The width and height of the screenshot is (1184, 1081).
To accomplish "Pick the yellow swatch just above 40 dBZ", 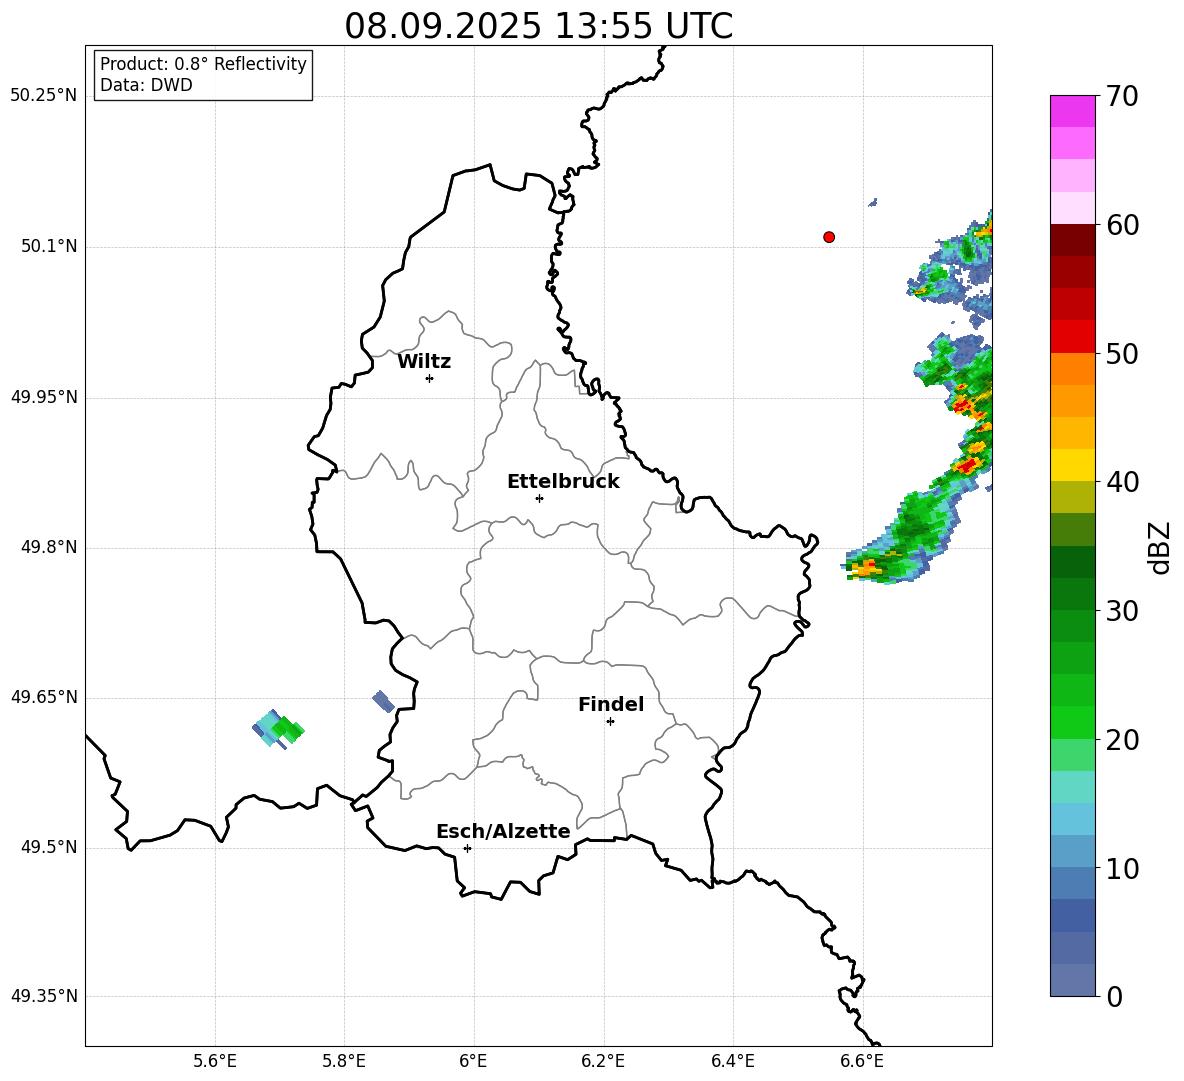I will [1073, 464].
